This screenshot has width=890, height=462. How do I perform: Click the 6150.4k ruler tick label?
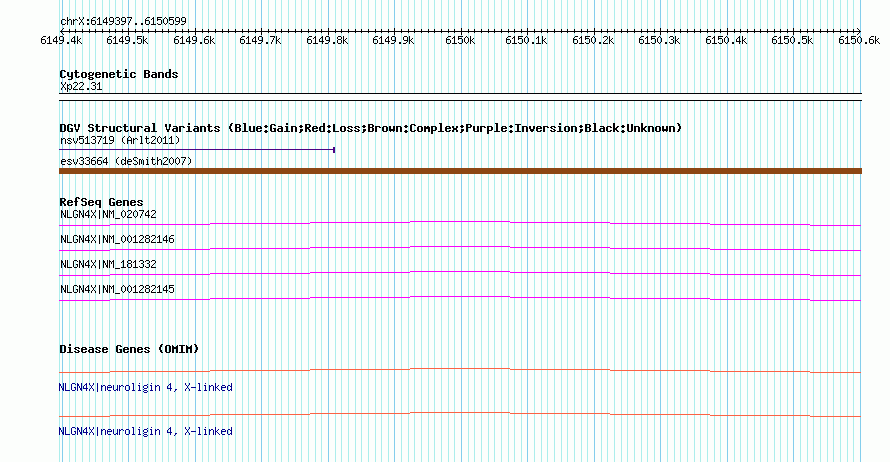click(726, 40)
